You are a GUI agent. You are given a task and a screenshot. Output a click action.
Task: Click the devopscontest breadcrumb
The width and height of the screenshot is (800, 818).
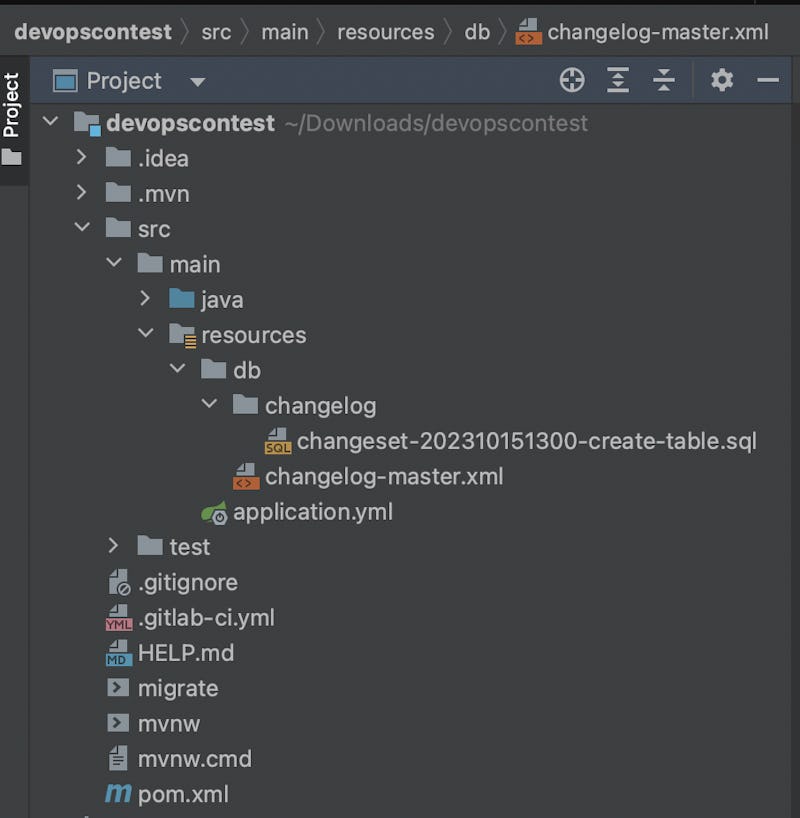tap(92, 32)
